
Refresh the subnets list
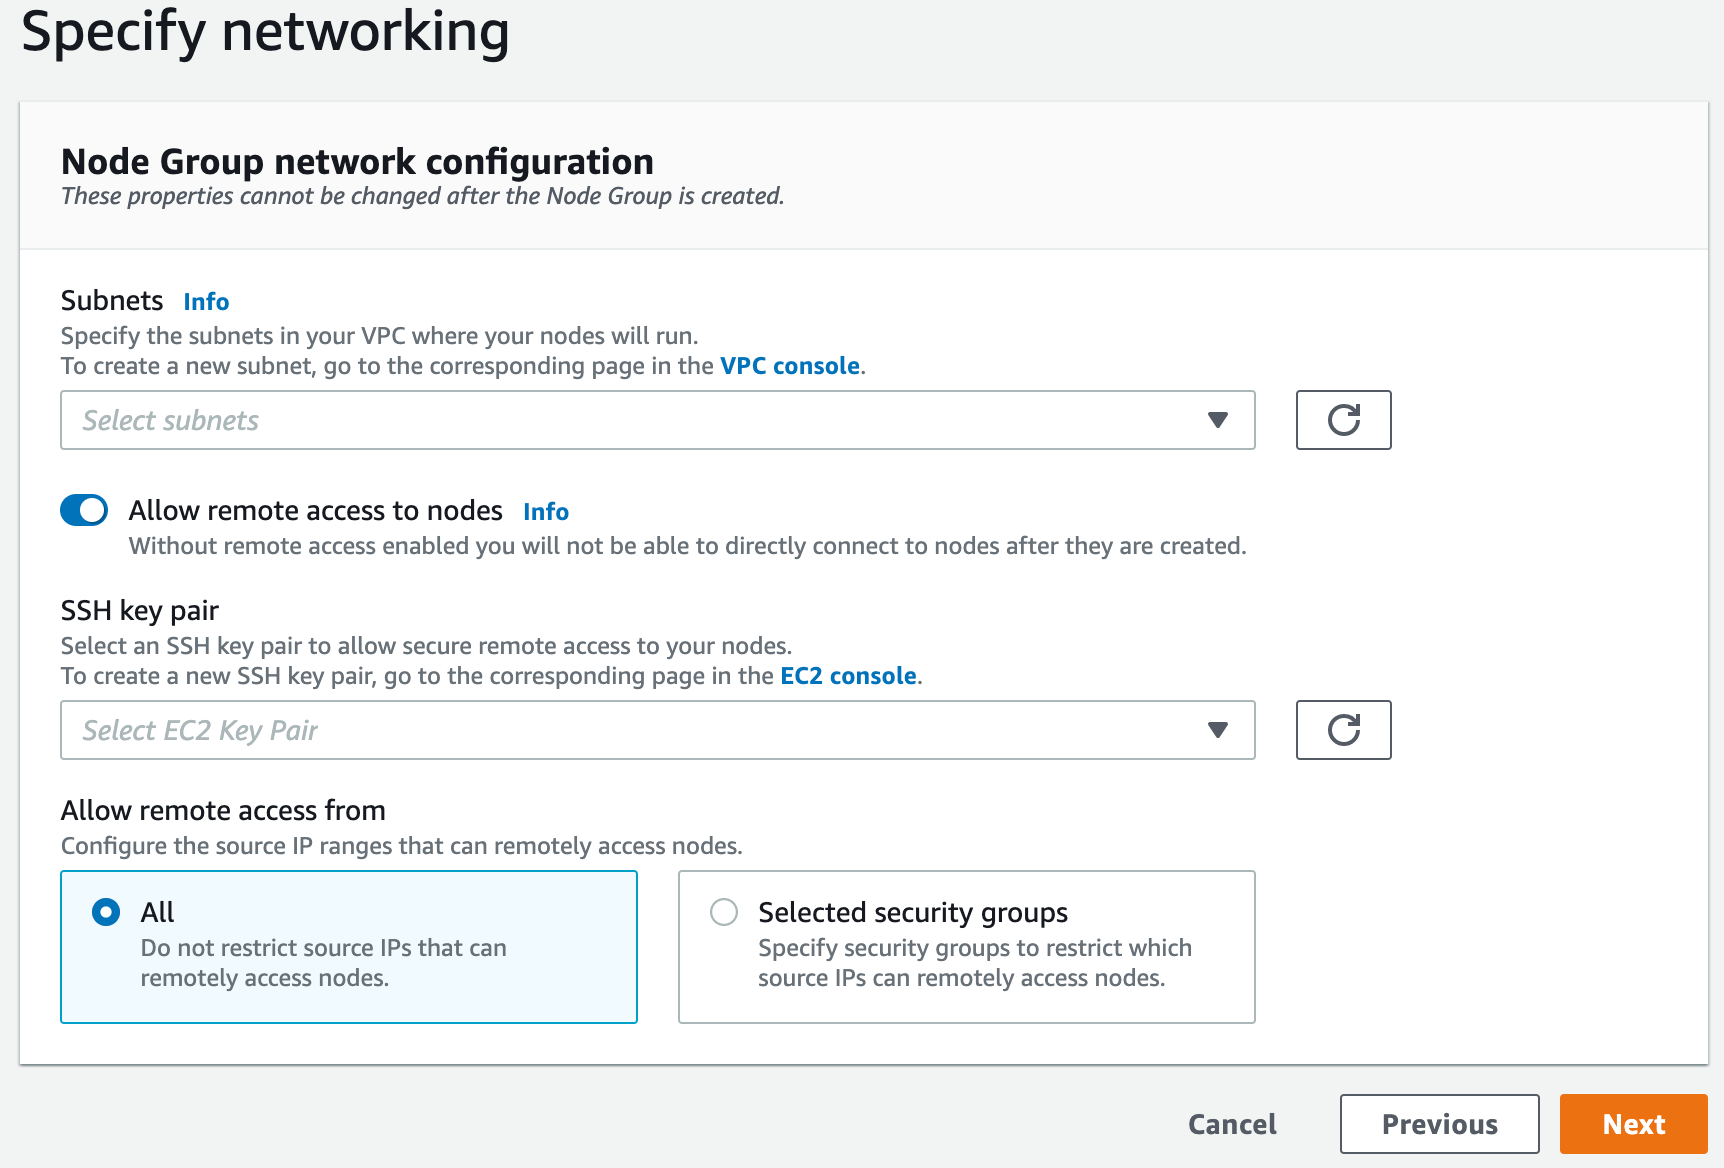click(1343, 420)
